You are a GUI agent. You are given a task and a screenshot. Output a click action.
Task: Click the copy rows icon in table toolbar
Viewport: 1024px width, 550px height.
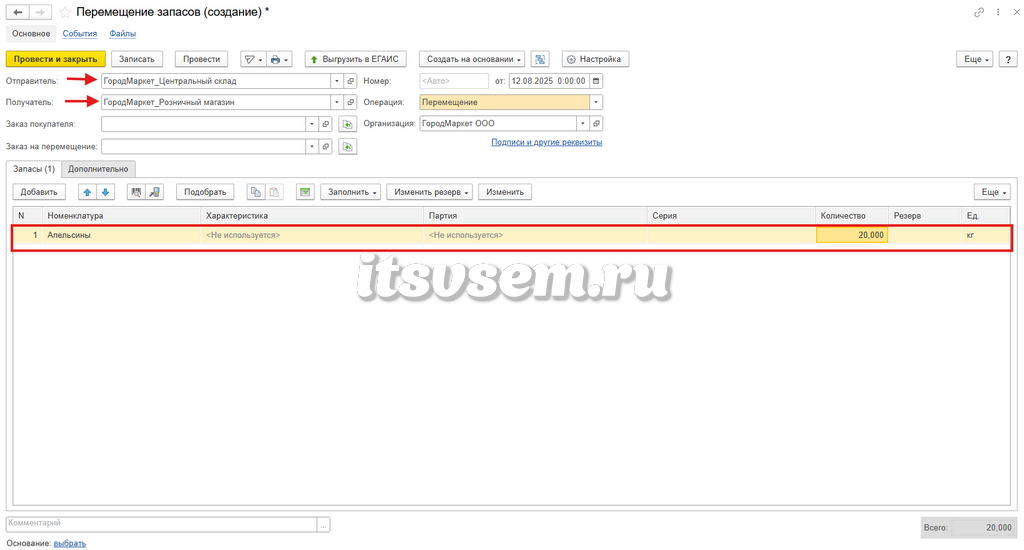tap(256, 192)
